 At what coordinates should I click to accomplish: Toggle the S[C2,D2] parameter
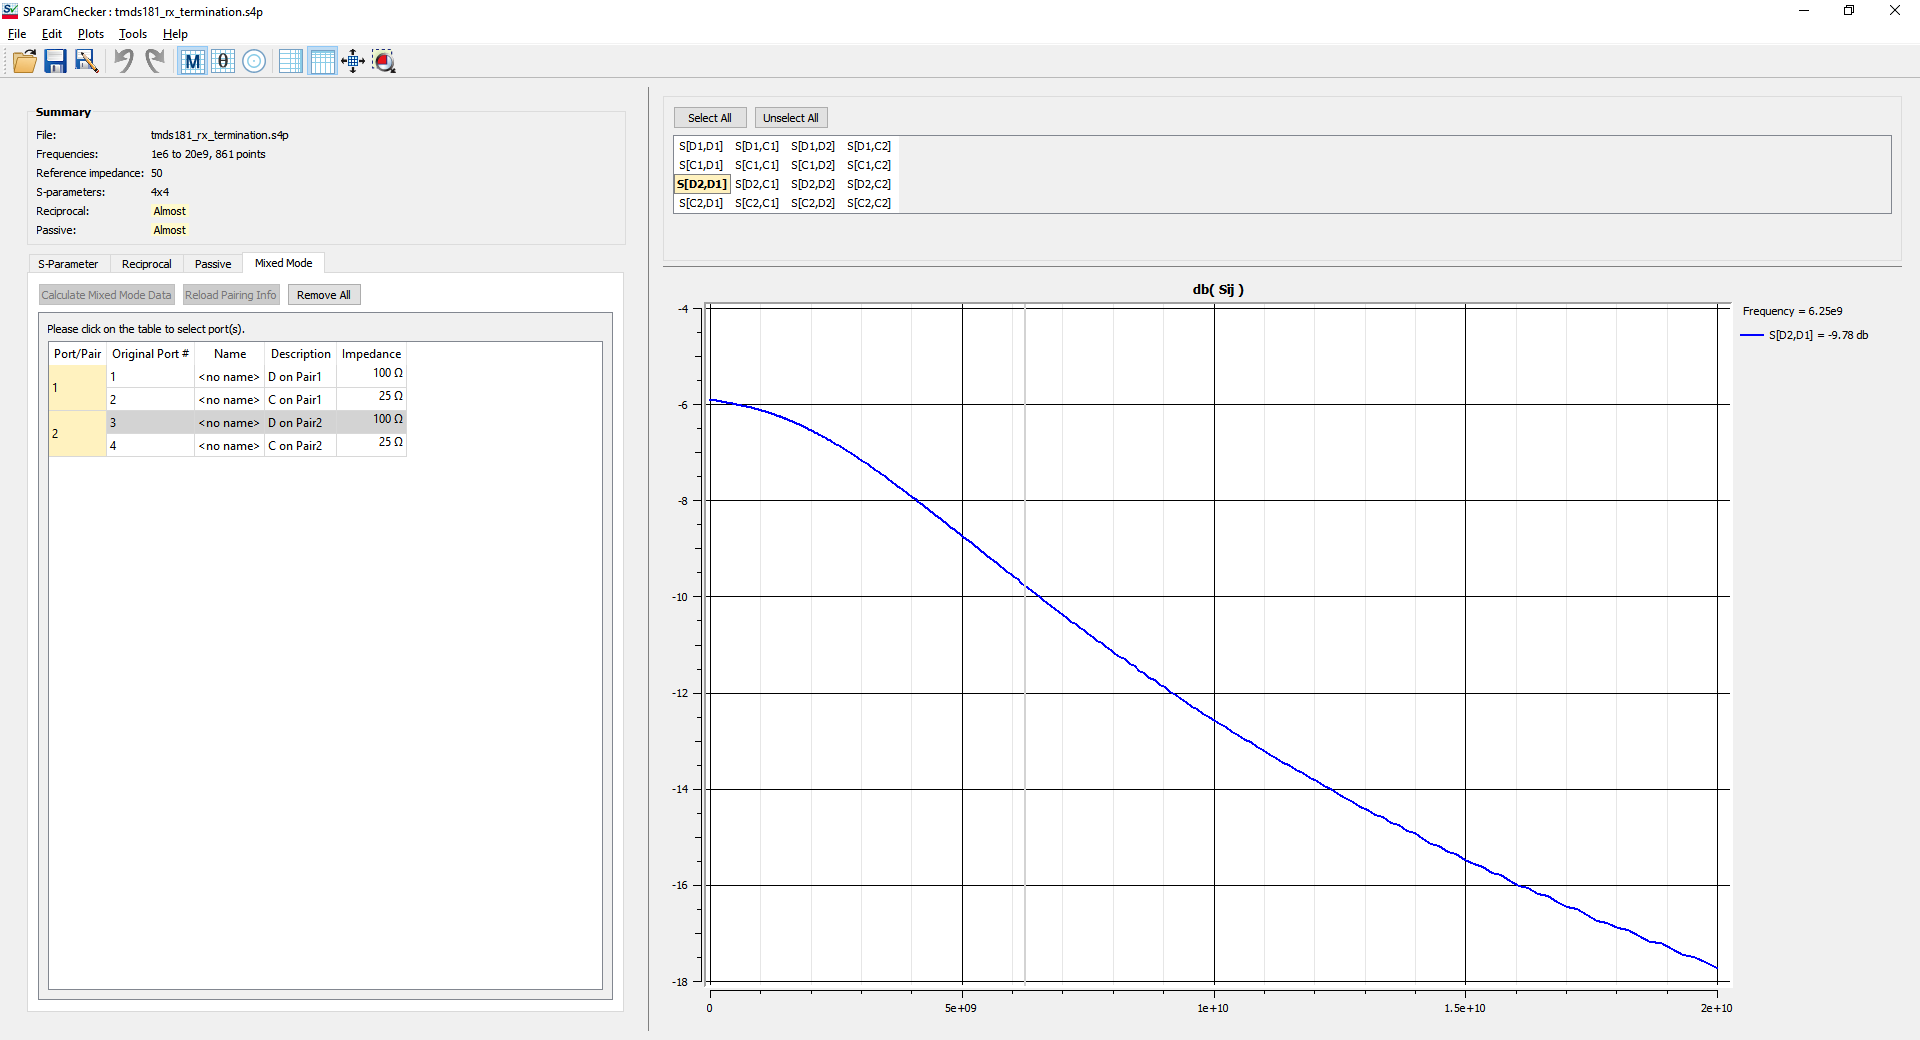(813, 203)
